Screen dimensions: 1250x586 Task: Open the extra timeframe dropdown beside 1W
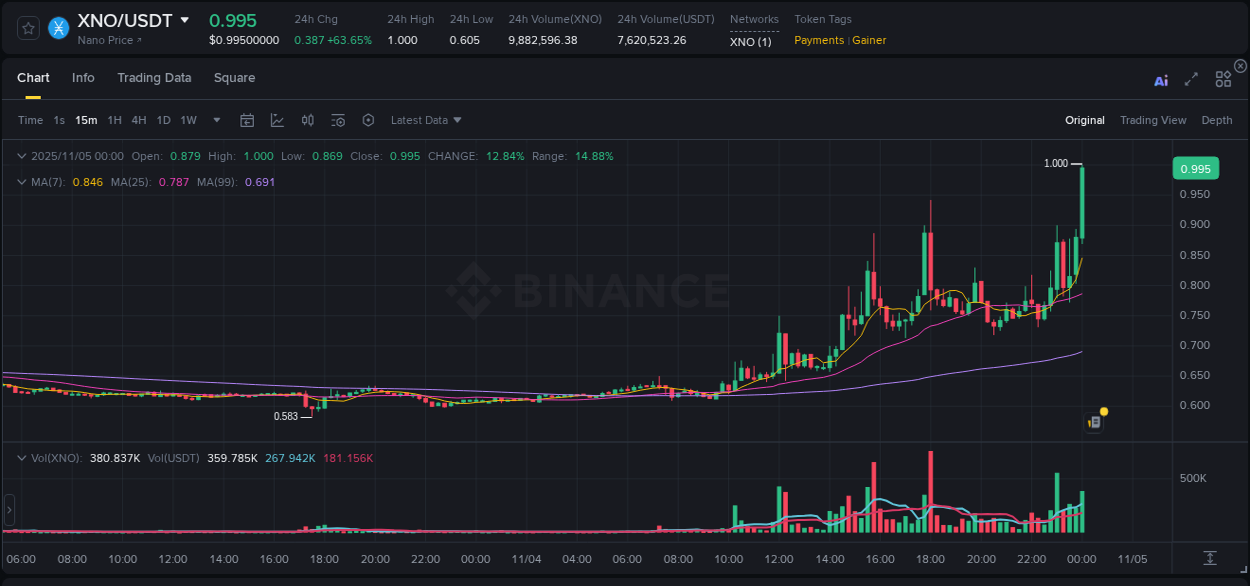(x=215, y=120)
